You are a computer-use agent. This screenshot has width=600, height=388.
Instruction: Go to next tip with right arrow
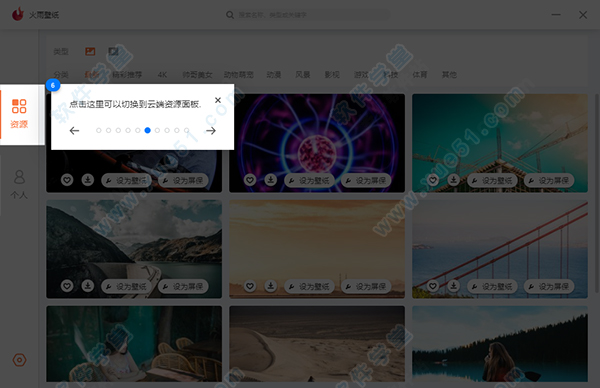[211, 131]
